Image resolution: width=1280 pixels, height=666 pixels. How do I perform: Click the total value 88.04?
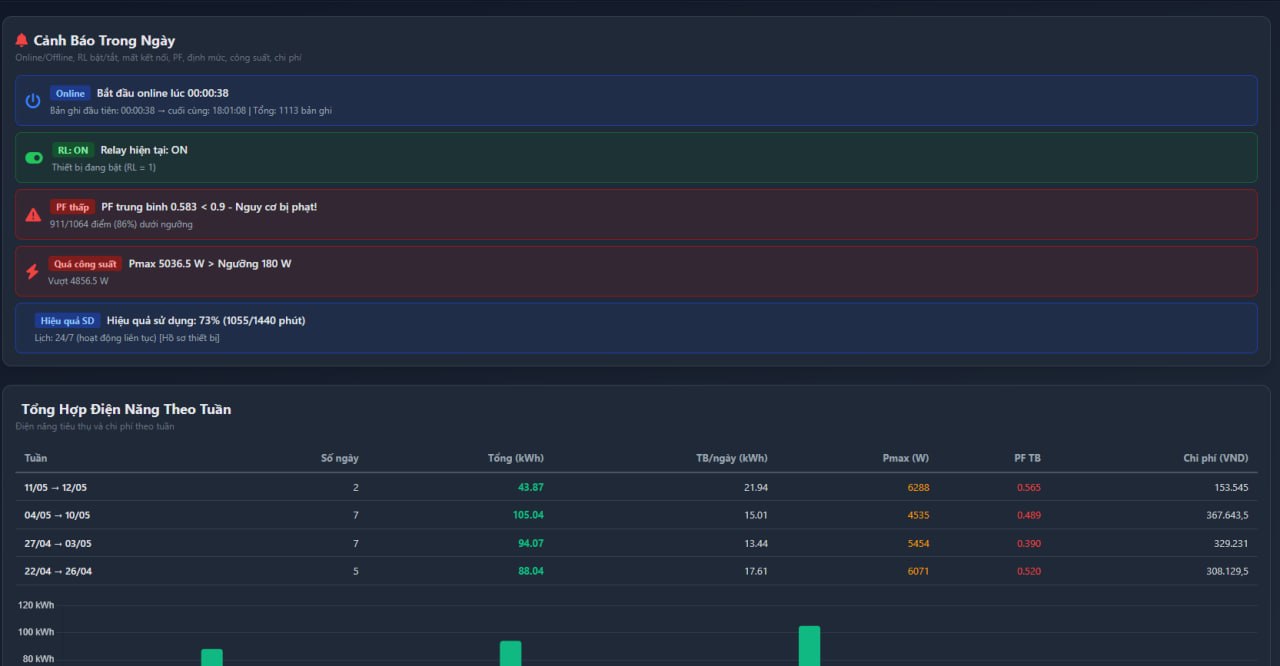click(531, 571)
